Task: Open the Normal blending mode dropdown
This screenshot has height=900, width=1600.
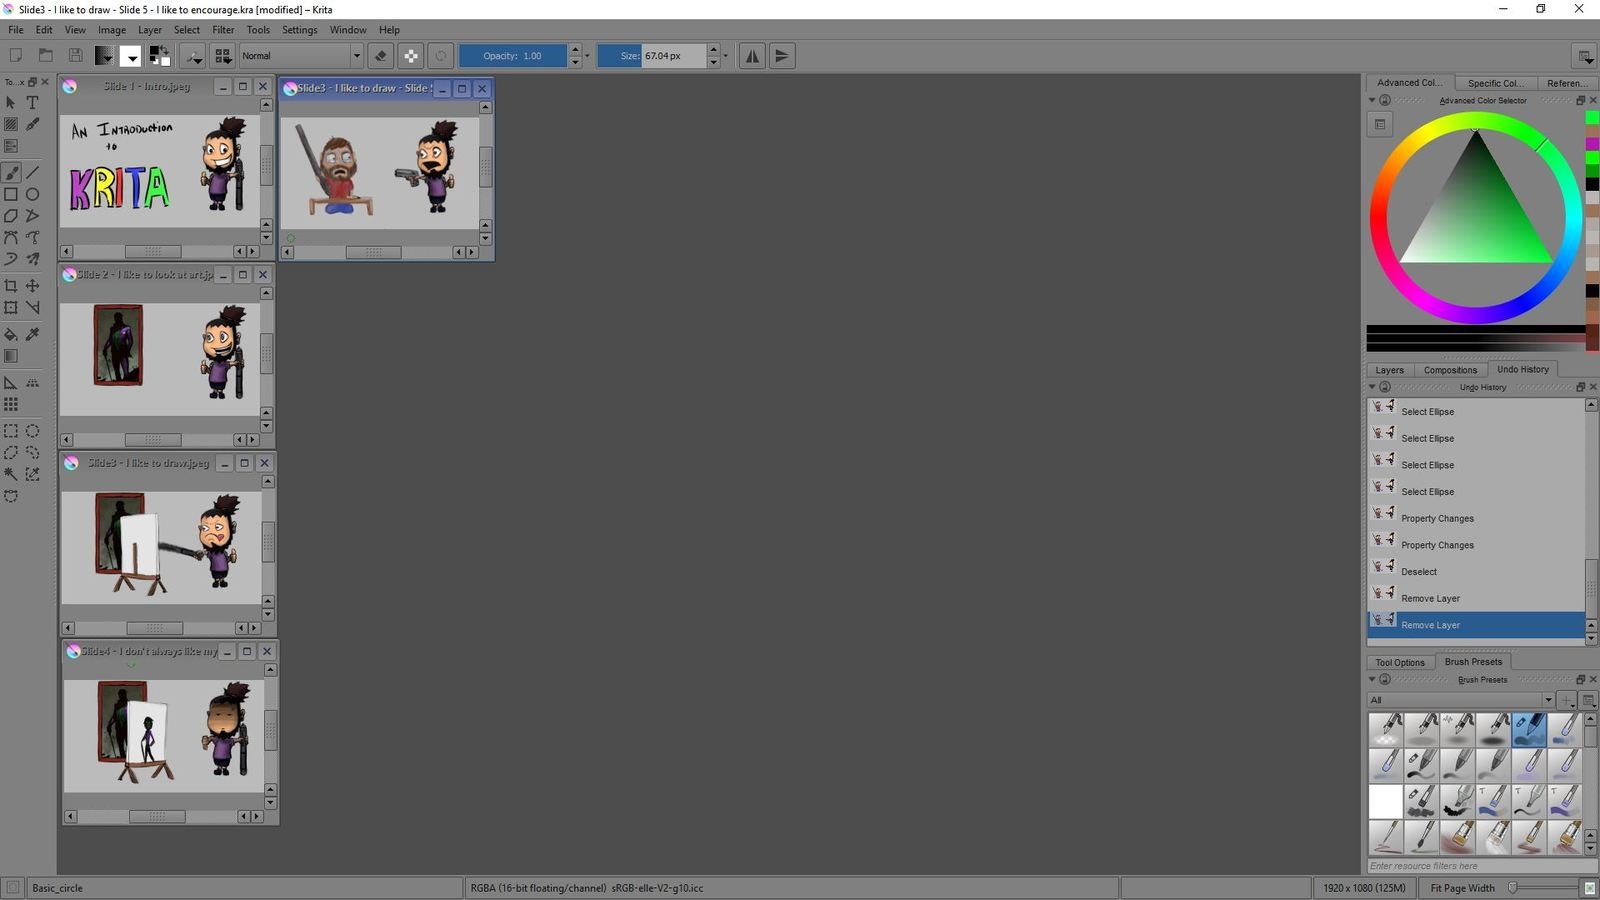Action: point(300,56)
